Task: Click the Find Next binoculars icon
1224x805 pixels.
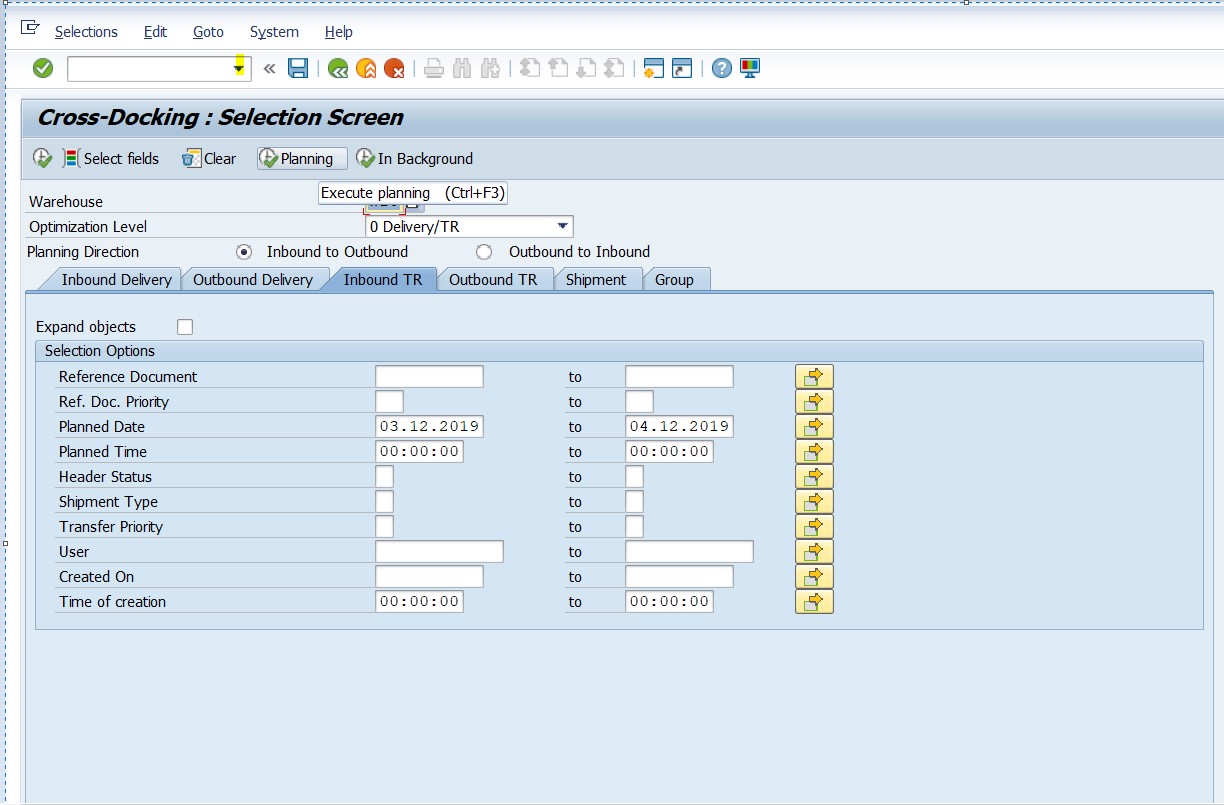Action: tap(489, 68)
